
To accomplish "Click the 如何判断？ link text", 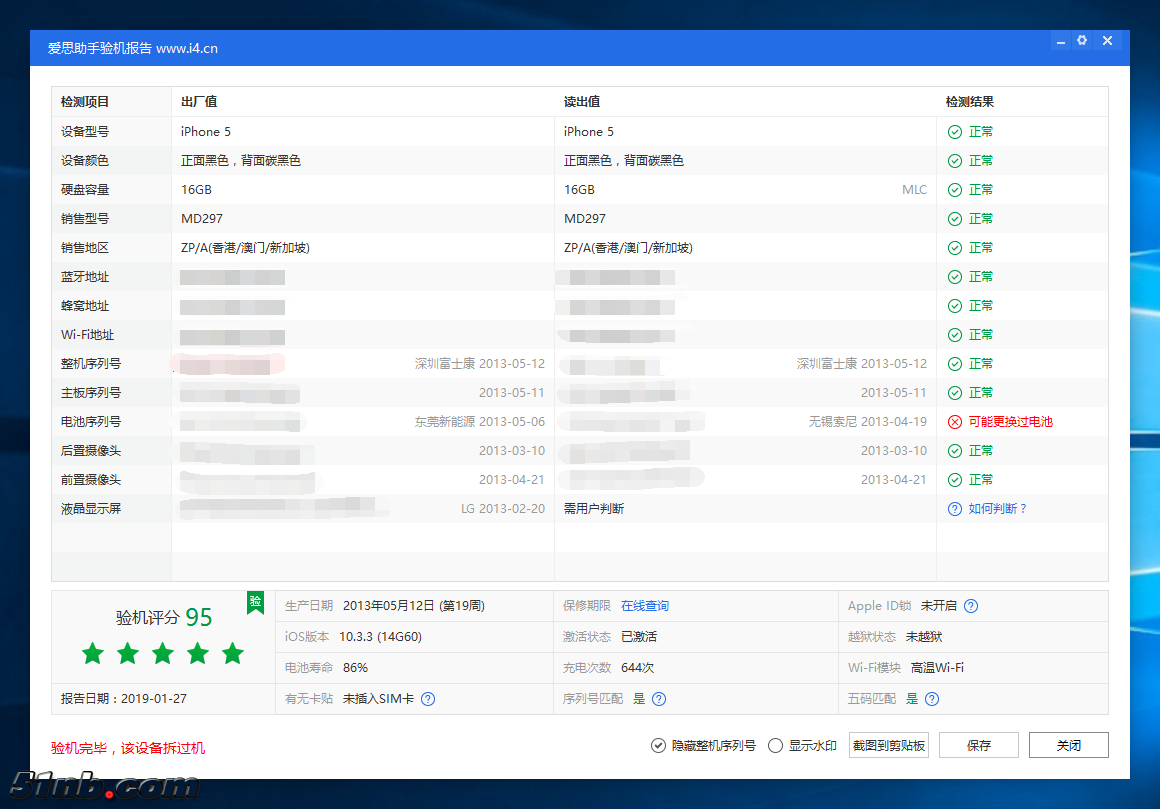I will click(997, 509).
